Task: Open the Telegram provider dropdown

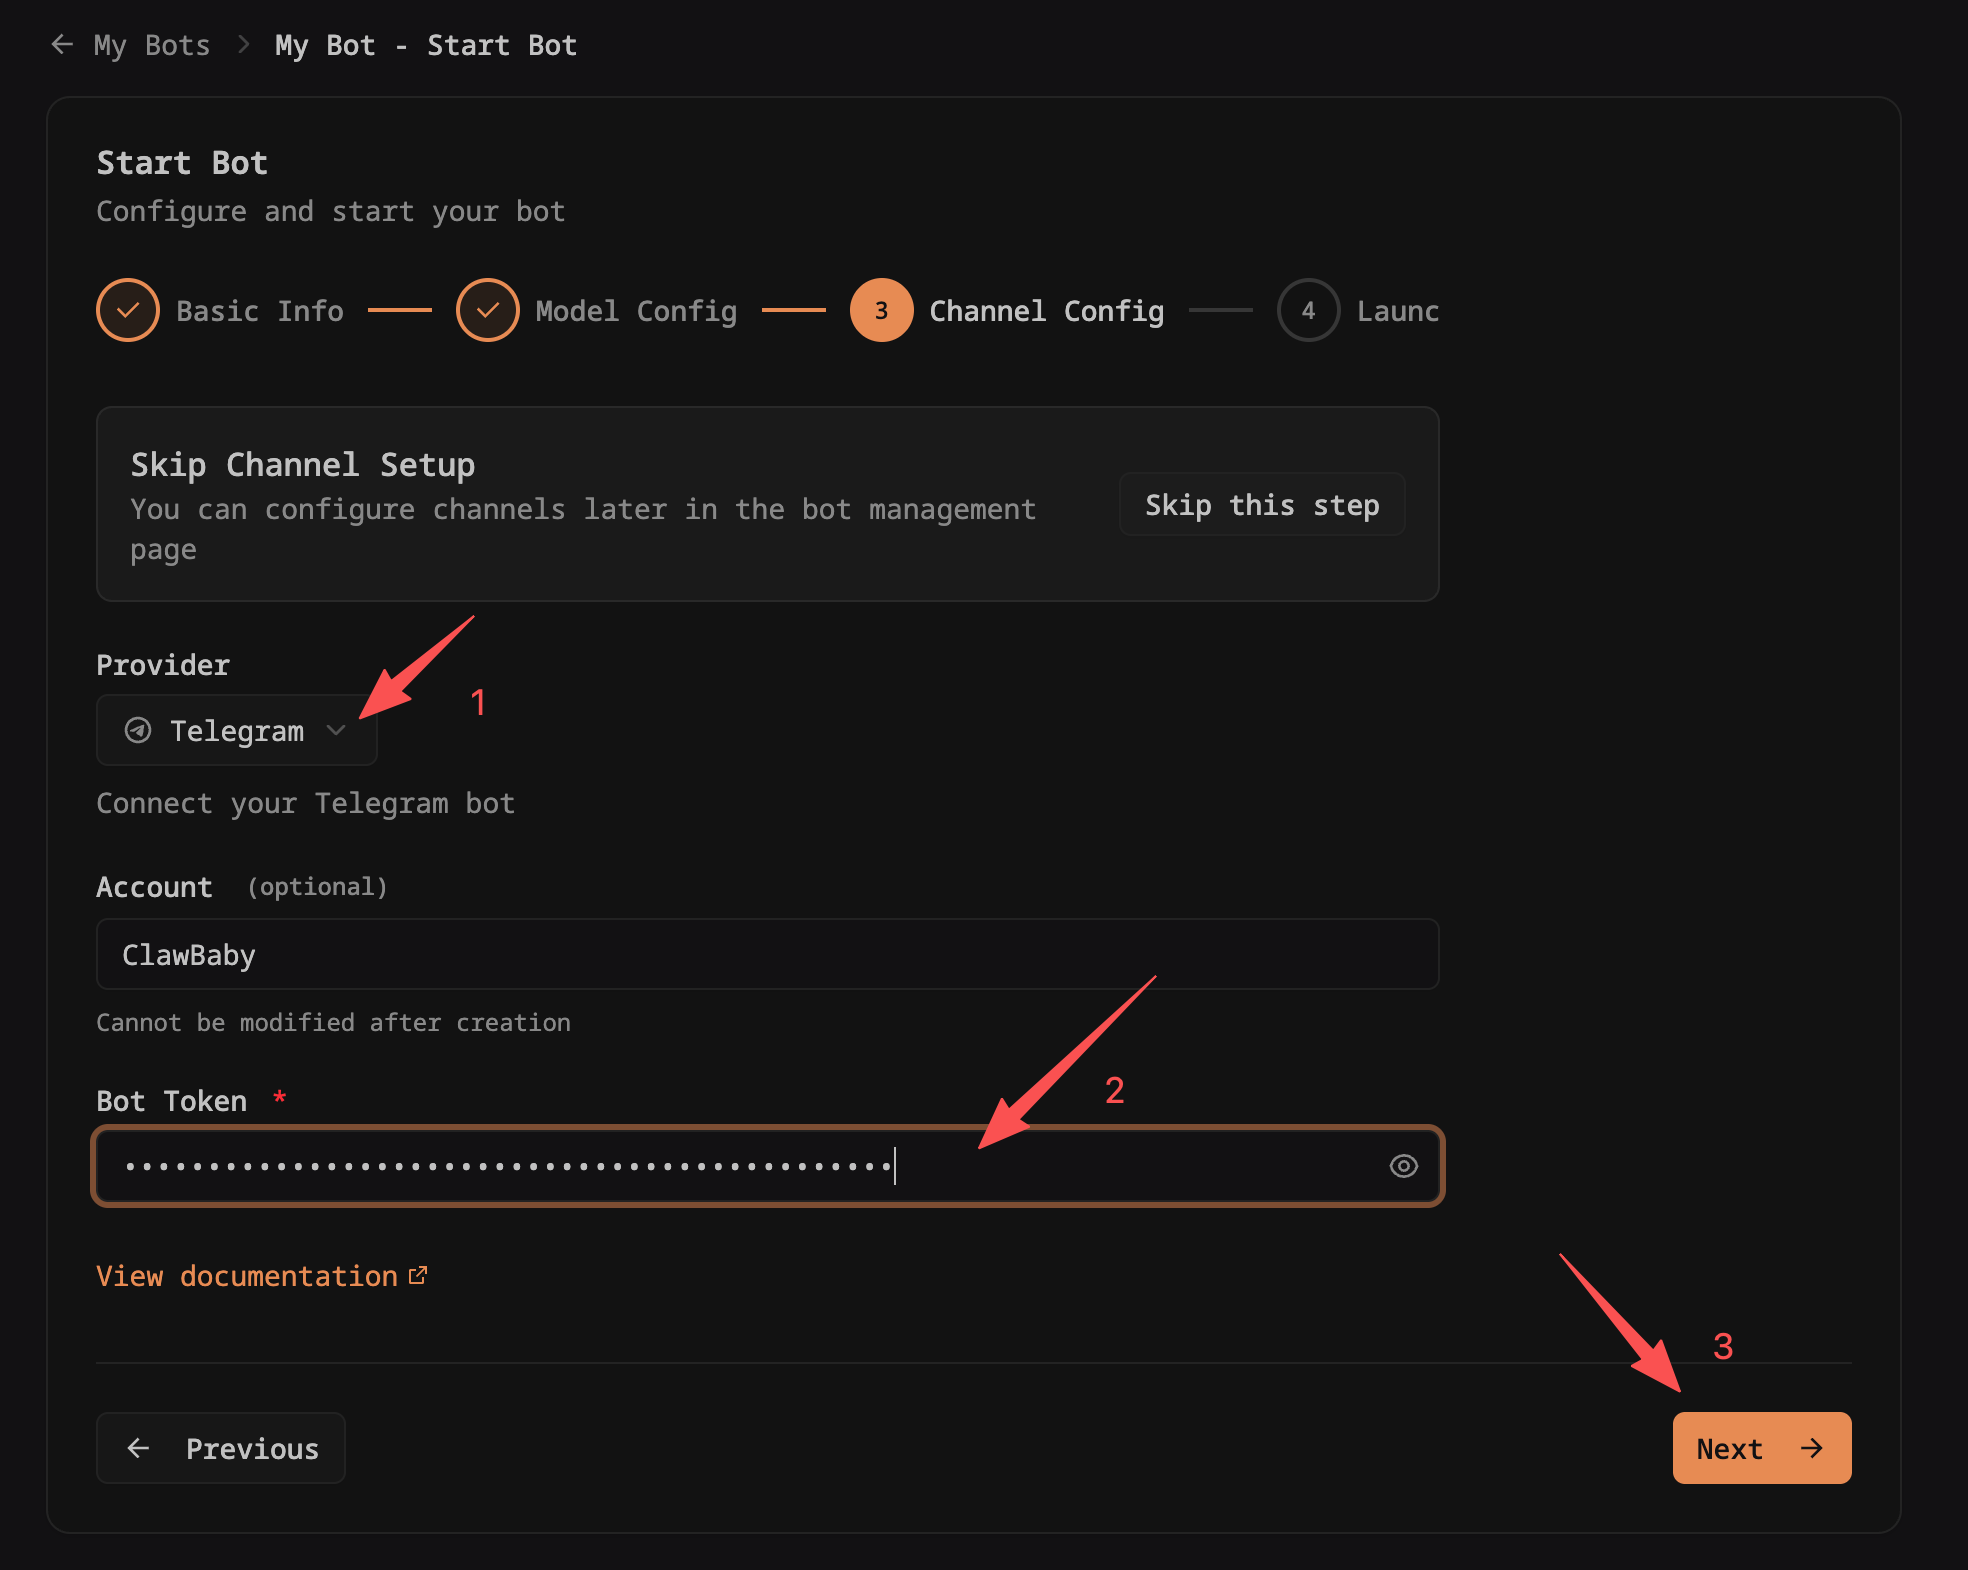Action: [236, 730]
